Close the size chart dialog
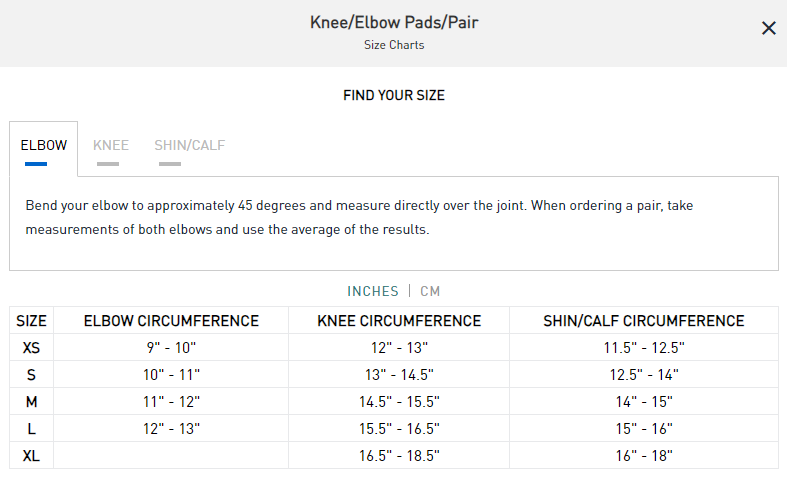The width and height of the screenshot is (787, 499). (768, 28)
